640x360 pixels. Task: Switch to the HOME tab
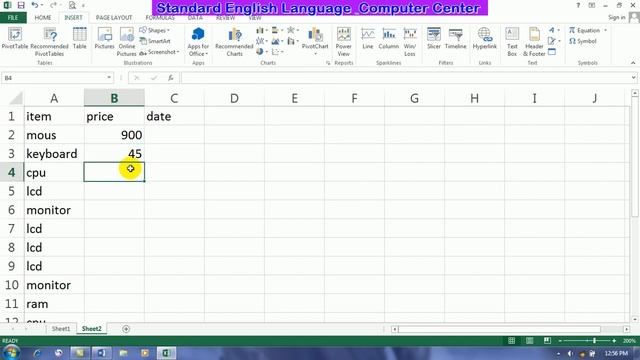[43, 18]
